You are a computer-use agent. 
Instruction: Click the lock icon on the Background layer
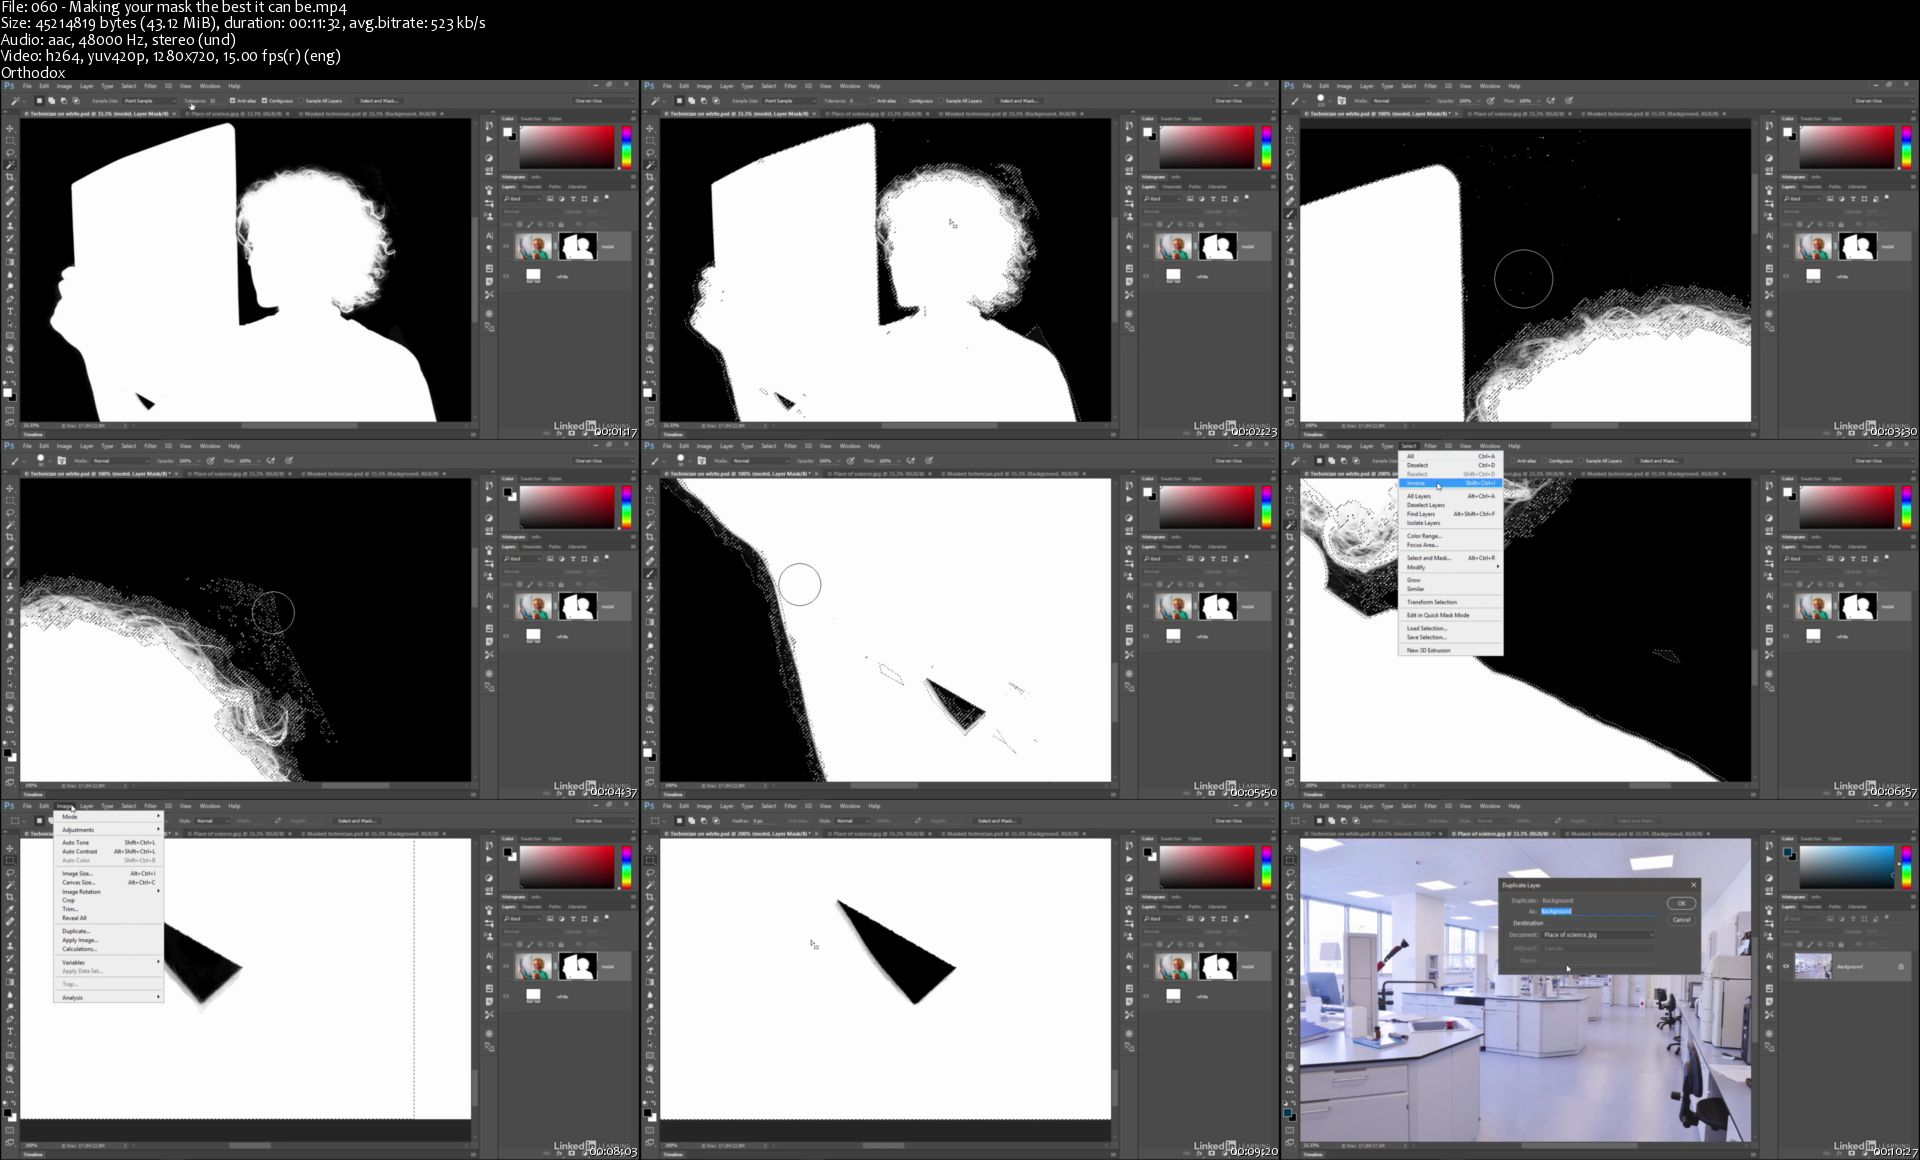click(x=1900, y=966)
